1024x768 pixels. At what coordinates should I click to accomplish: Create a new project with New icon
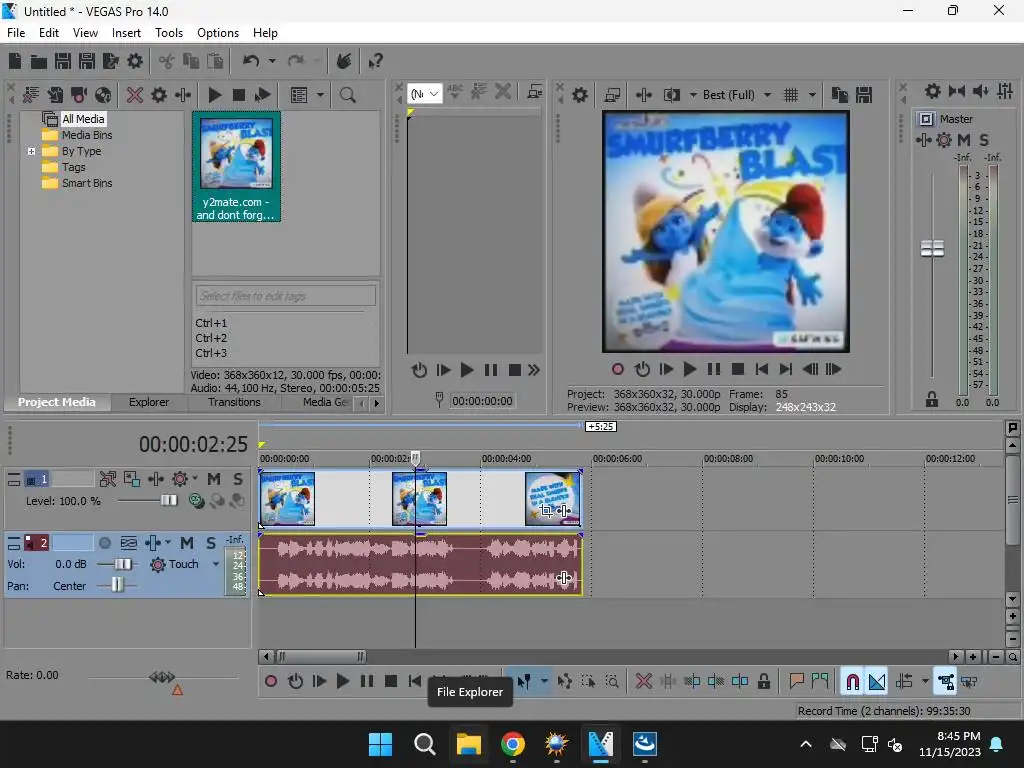point(15,61)
